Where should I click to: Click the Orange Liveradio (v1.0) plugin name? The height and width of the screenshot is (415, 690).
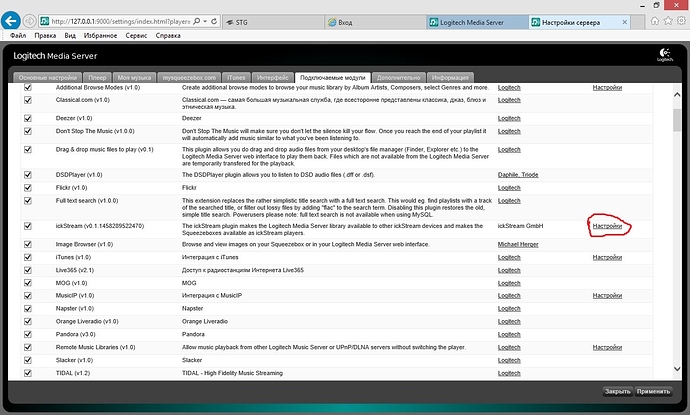coord(87,321)
